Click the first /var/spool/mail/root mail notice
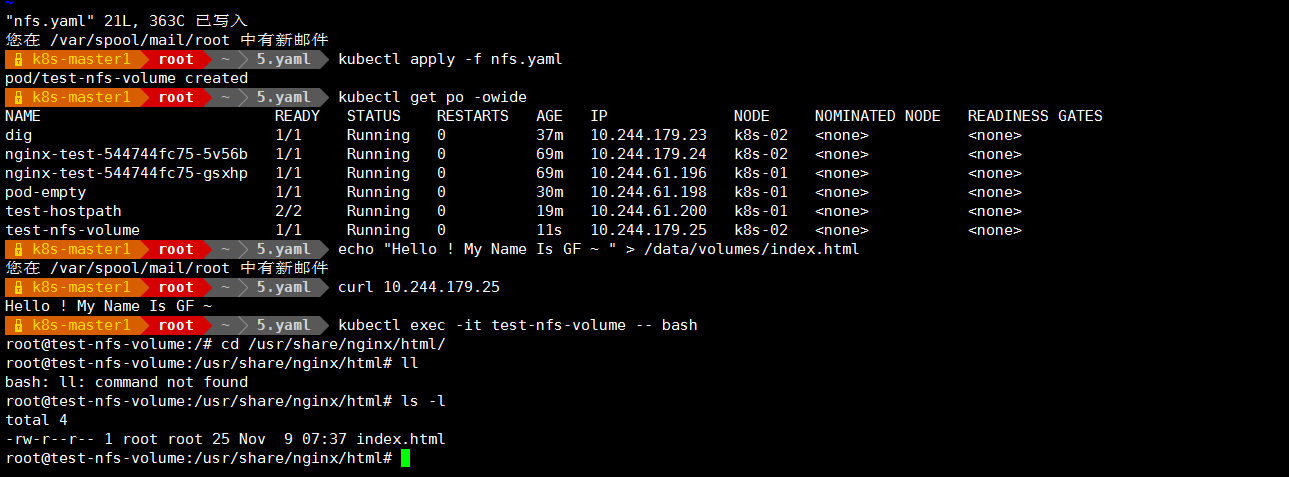This screenshot has width=1289, height=477. pos(166,40)
